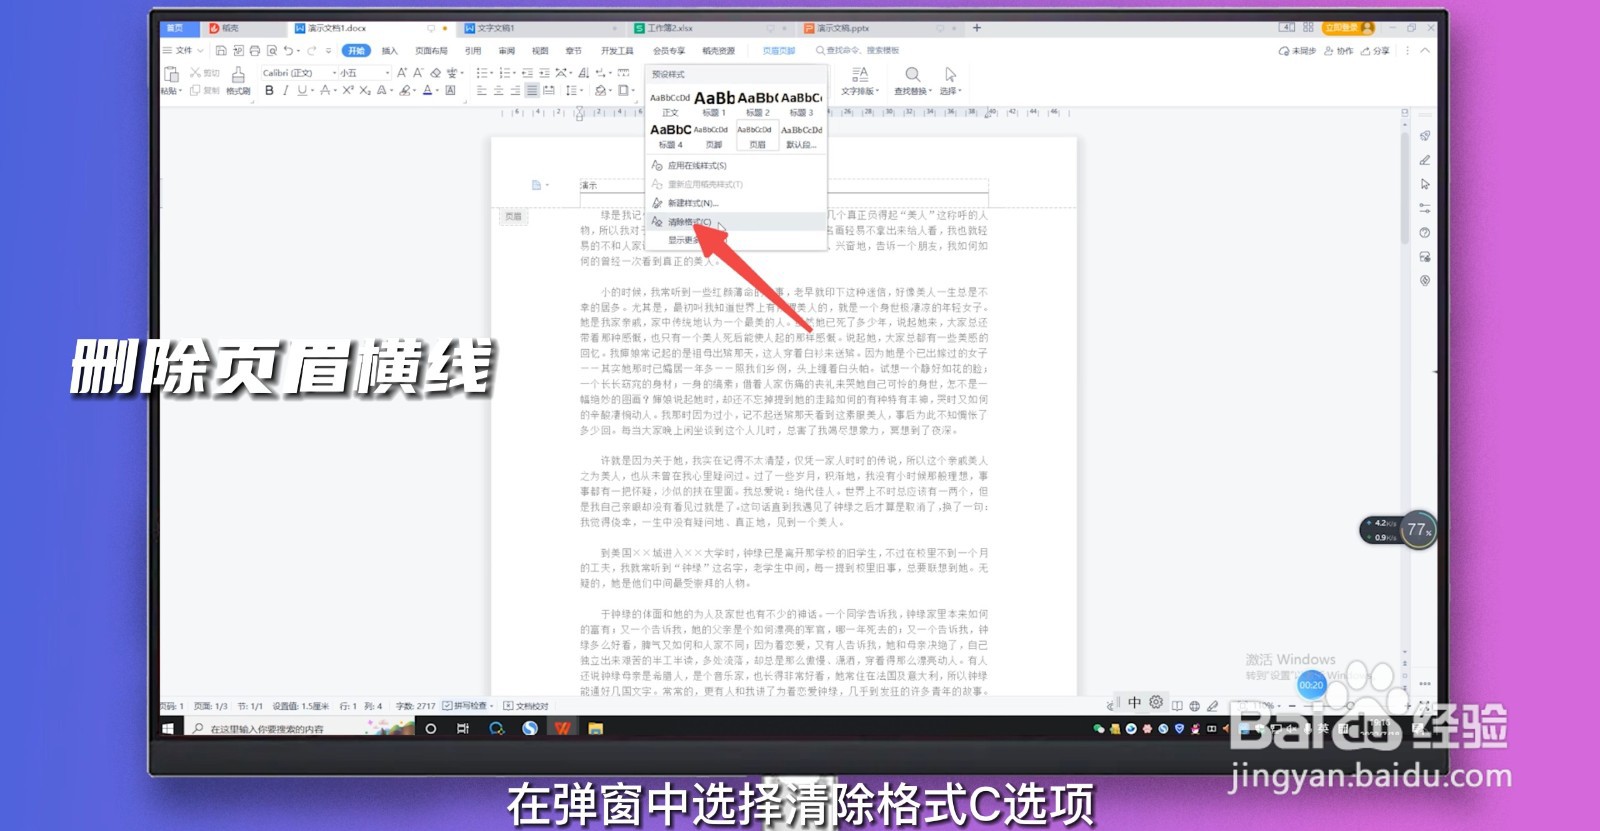The height and width of the screenshot is (831, 1600).
Task: Click the text highlight color icon
Action: point(405,90)
